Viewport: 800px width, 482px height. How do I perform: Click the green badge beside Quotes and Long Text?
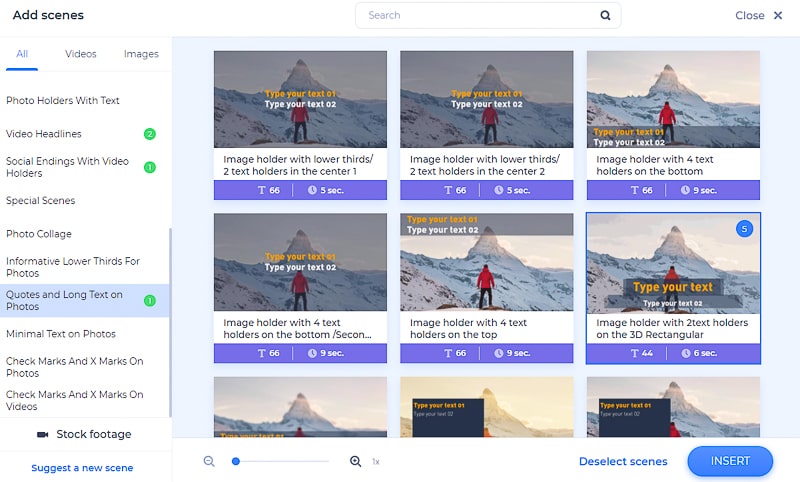pyautogui.click(x=149, y=300)
